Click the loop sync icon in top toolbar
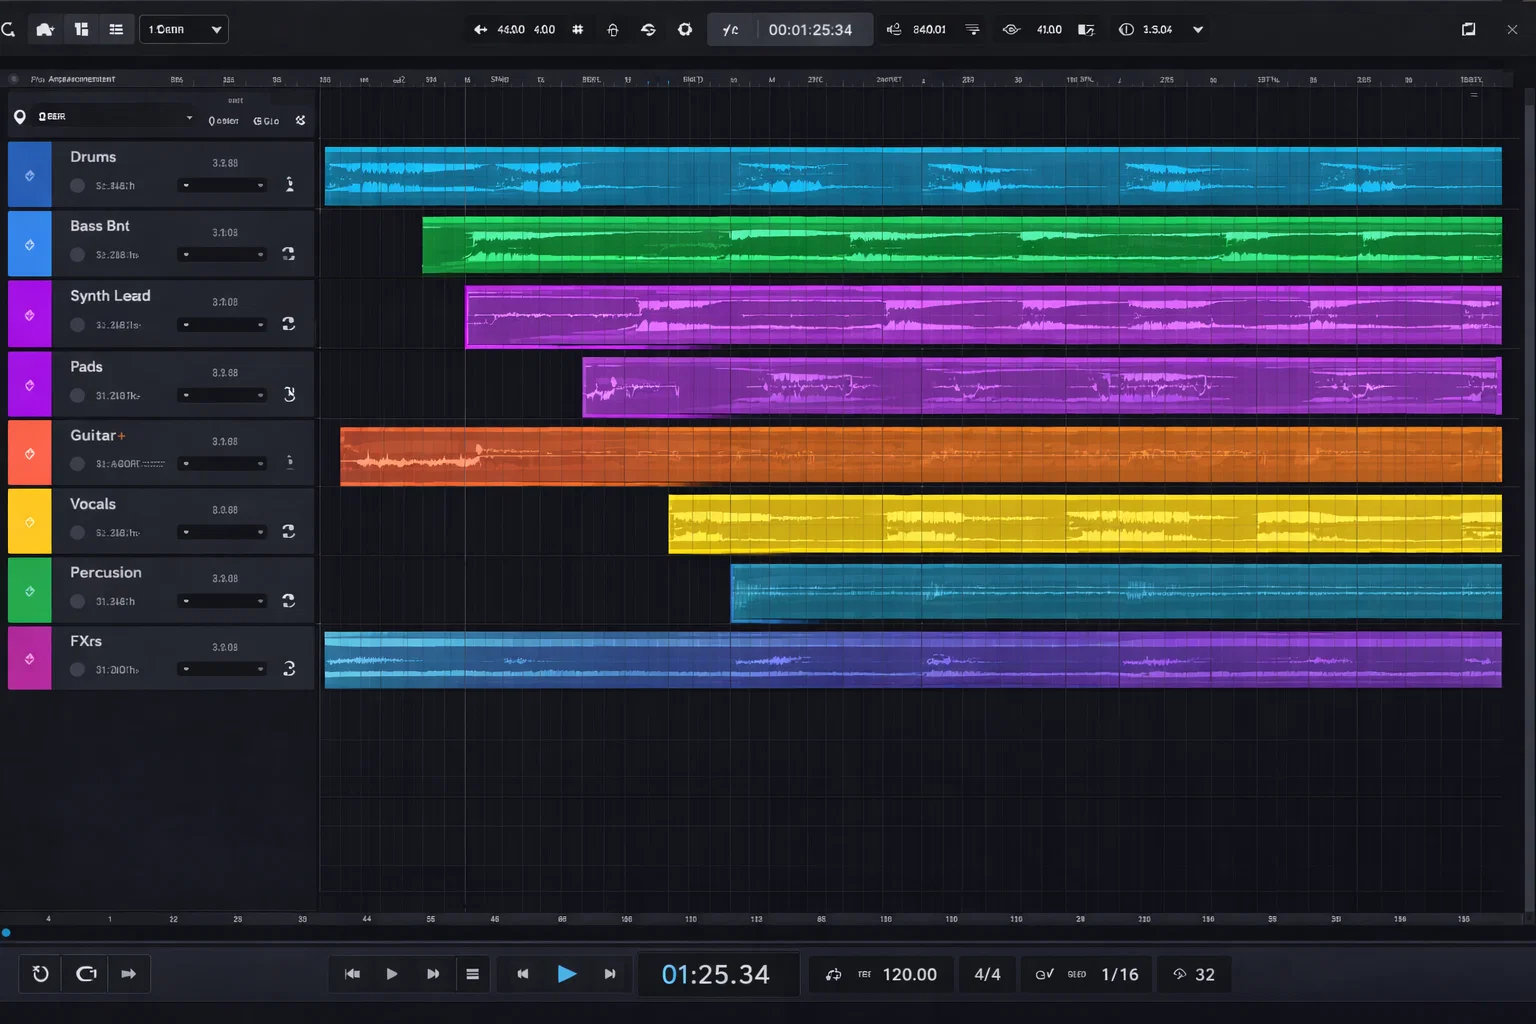The image size is (1536, 1024). coord(648,30)
